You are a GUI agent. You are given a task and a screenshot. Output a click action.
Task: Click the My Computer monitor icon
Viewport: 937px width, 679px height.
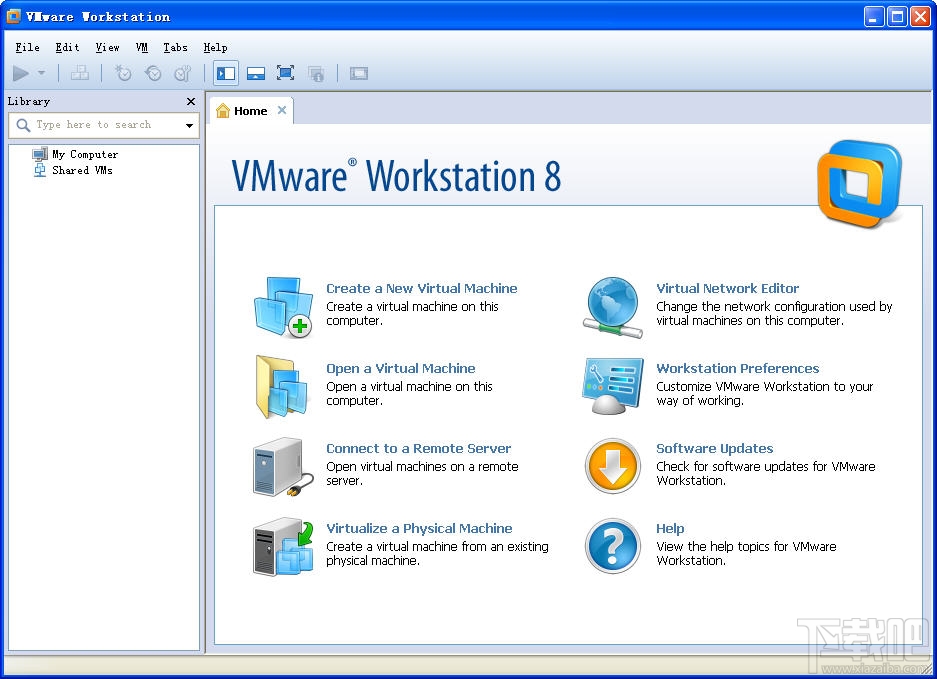coord(39,154)
